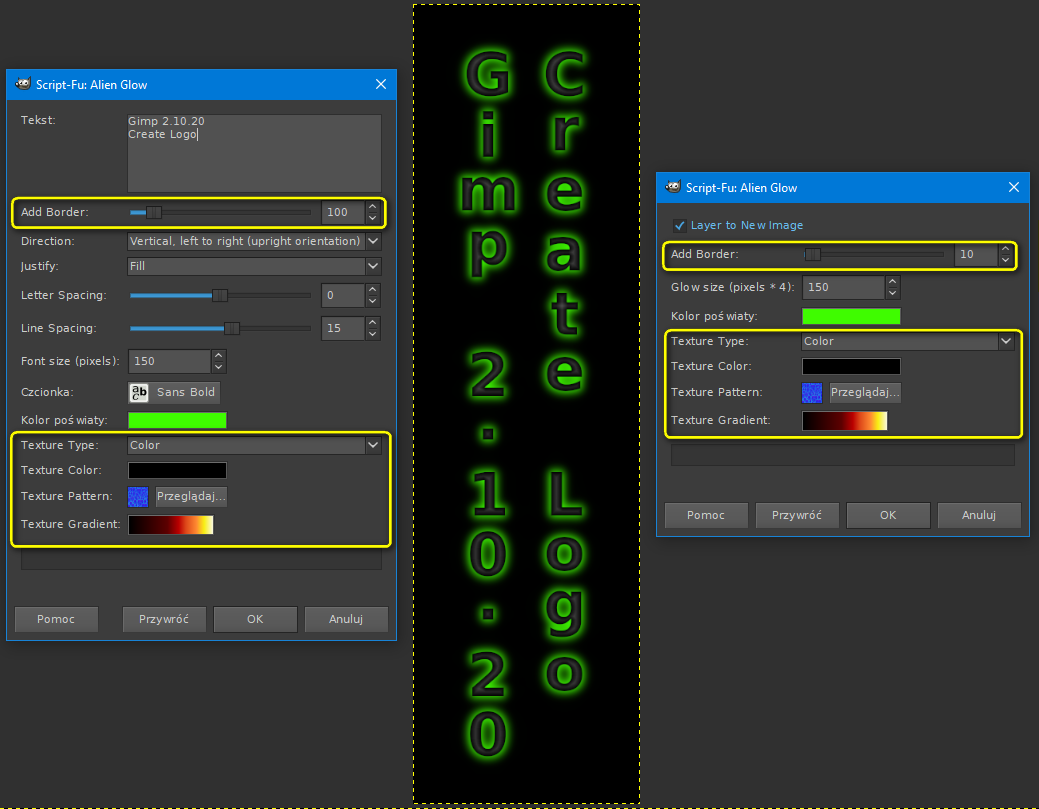Viewport: 1039px width, 809px height.
Task: Increase Add Border value in right dialog
Action: [x=1005, y=248]
